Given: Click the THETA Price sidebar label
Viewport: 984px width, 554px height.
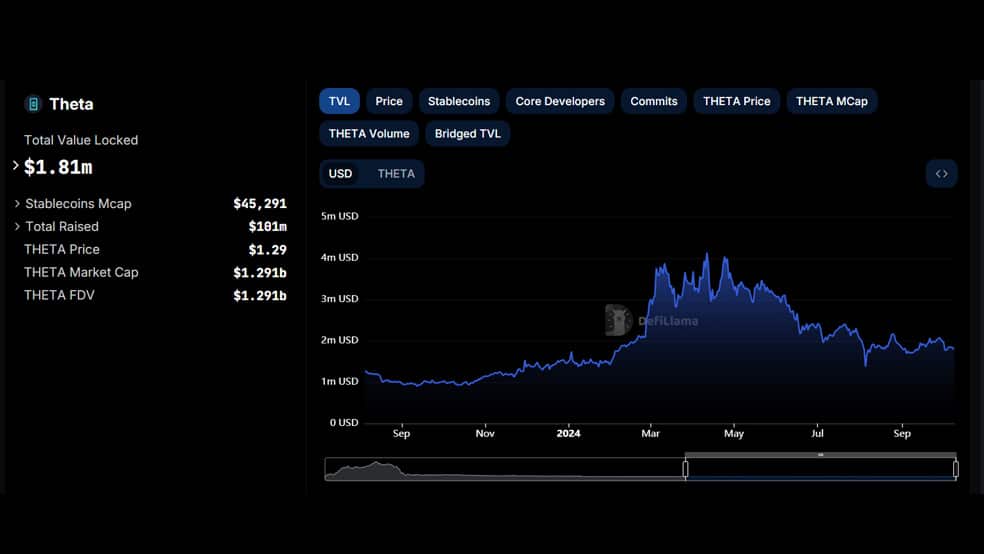Looking at the screenshot, I should click(62, 249).
